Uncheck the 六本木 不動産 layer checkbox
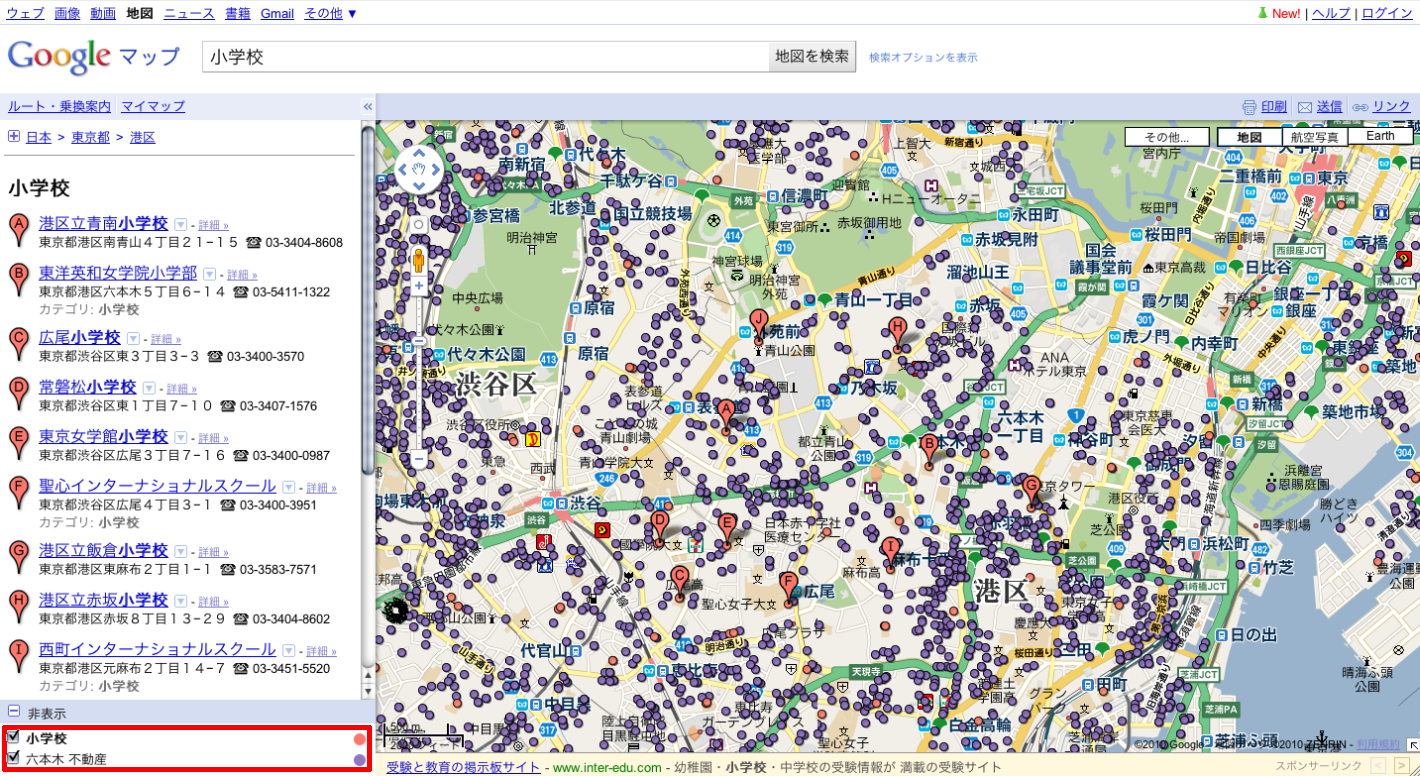This screenshot has width=1420, height=776. coord(13,758)
